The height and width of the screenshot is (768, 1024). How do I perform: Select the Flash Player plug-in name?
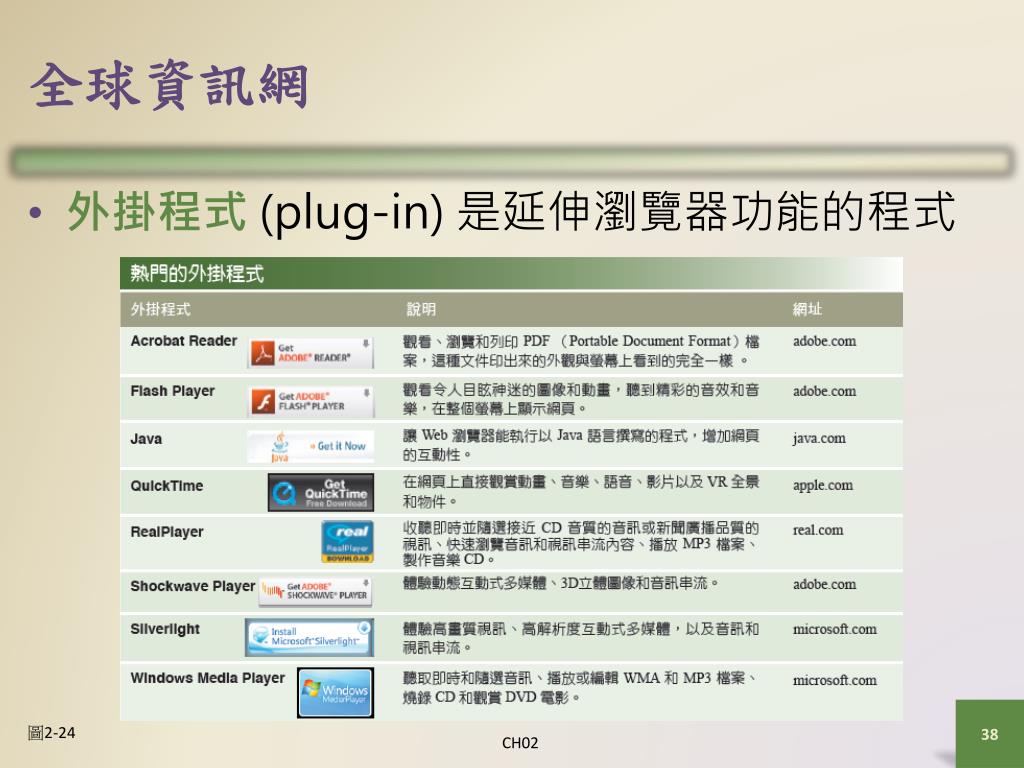click(172, 391)
